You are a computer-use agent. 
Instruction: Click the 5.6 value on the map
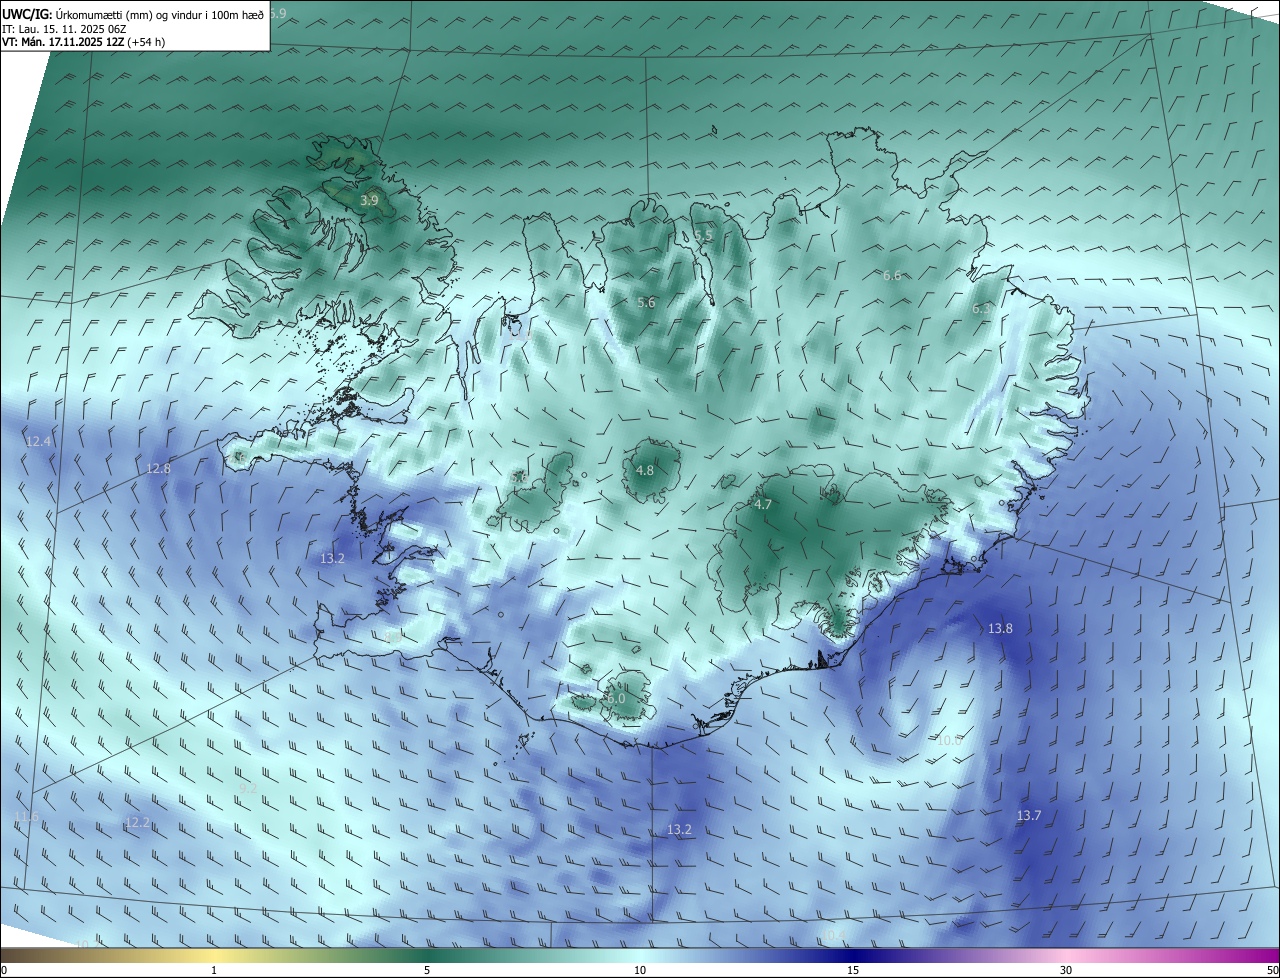646,302
